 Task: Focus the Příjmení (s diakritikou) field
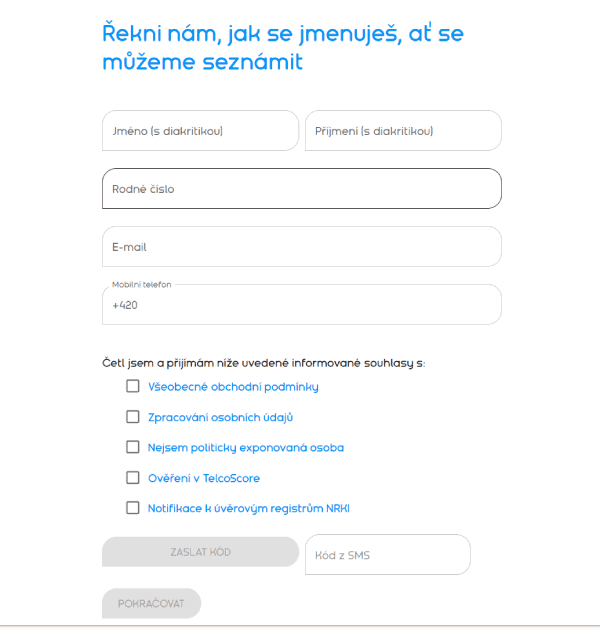point(403,131)
